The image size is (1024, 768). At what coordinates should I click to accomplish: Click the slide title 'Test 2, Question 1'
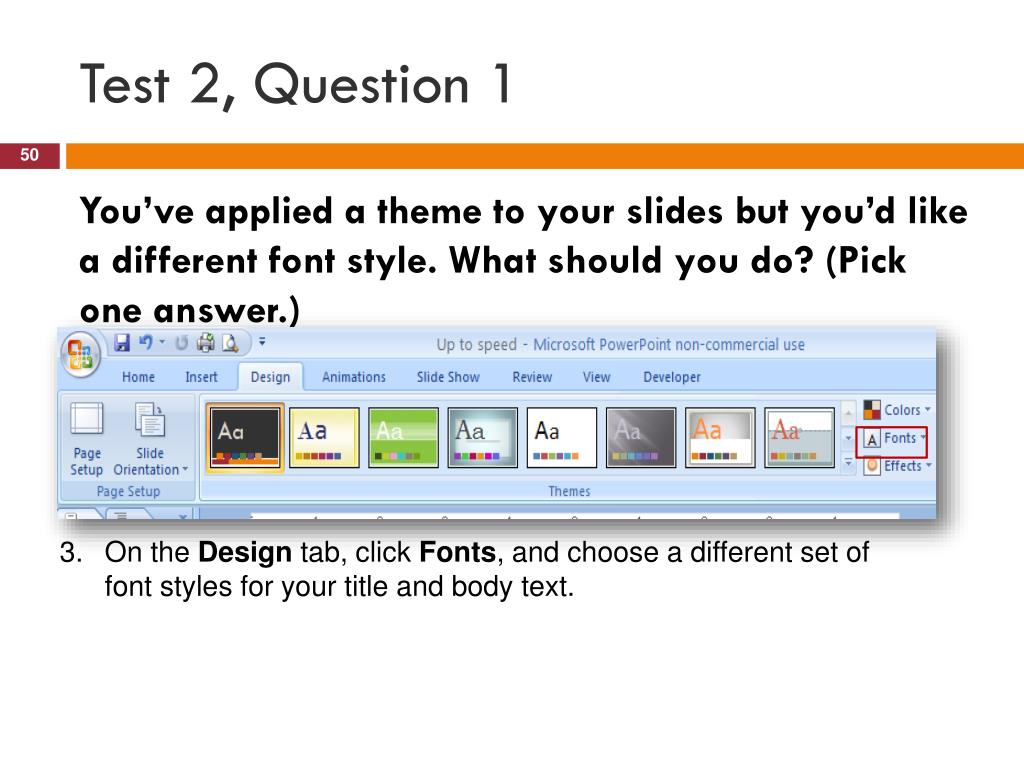(x=295, y=85)
